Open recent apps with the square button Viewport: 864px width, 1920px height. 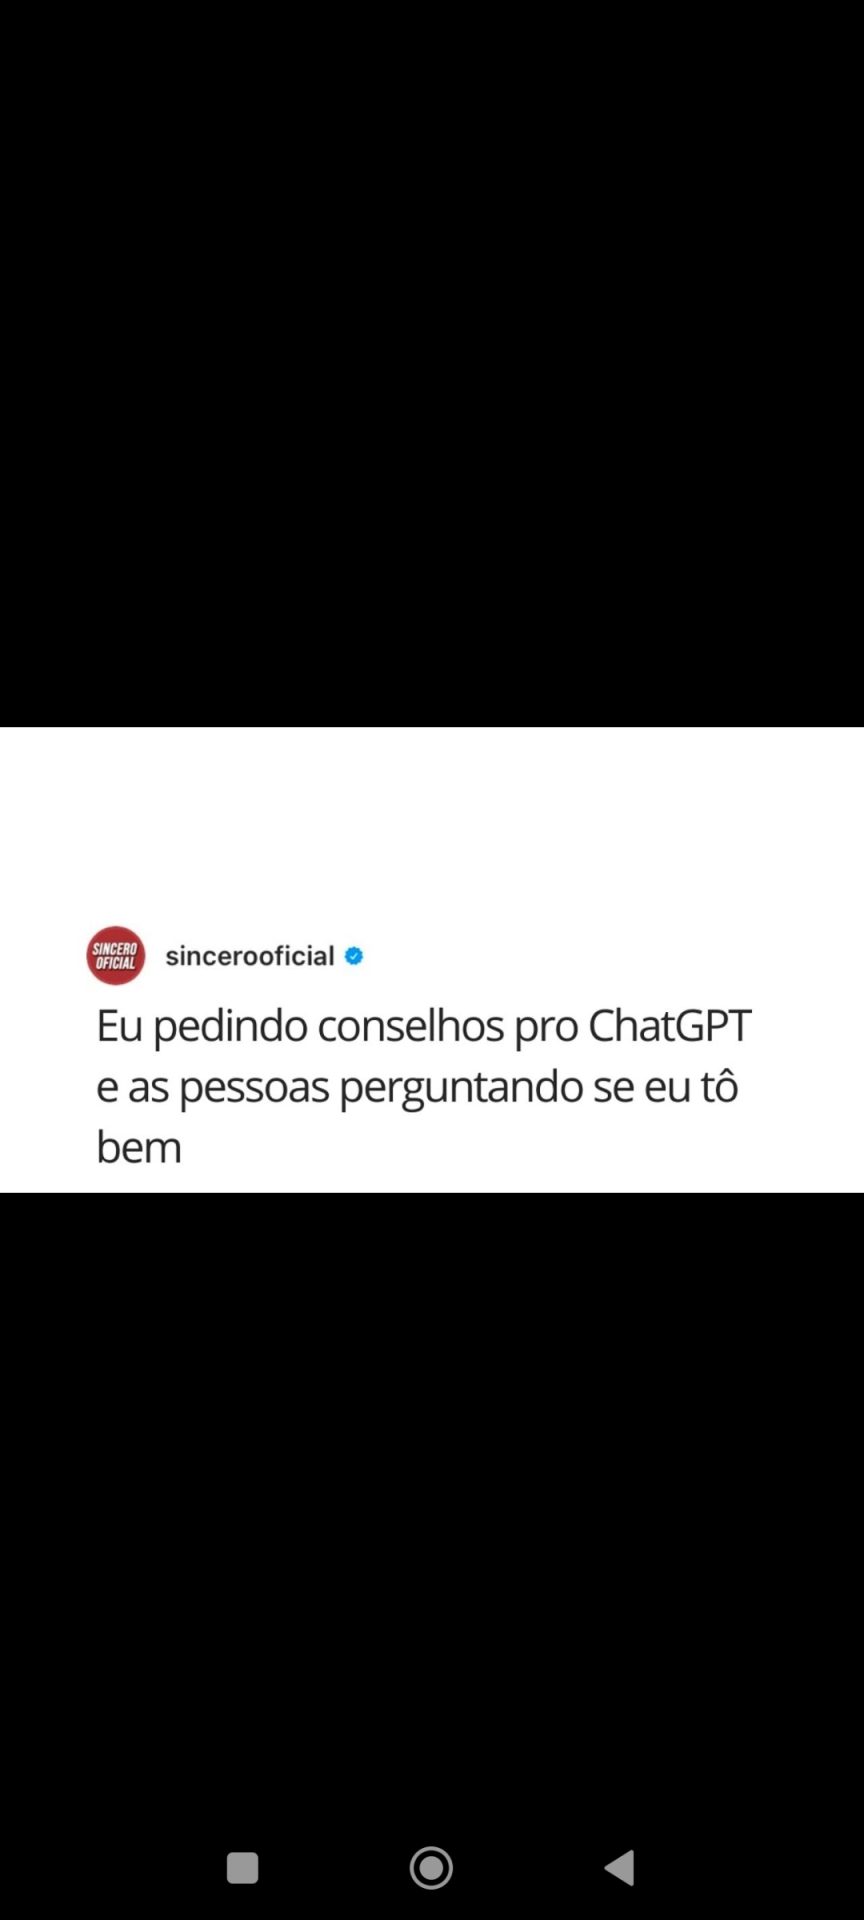coord(243,1867)
